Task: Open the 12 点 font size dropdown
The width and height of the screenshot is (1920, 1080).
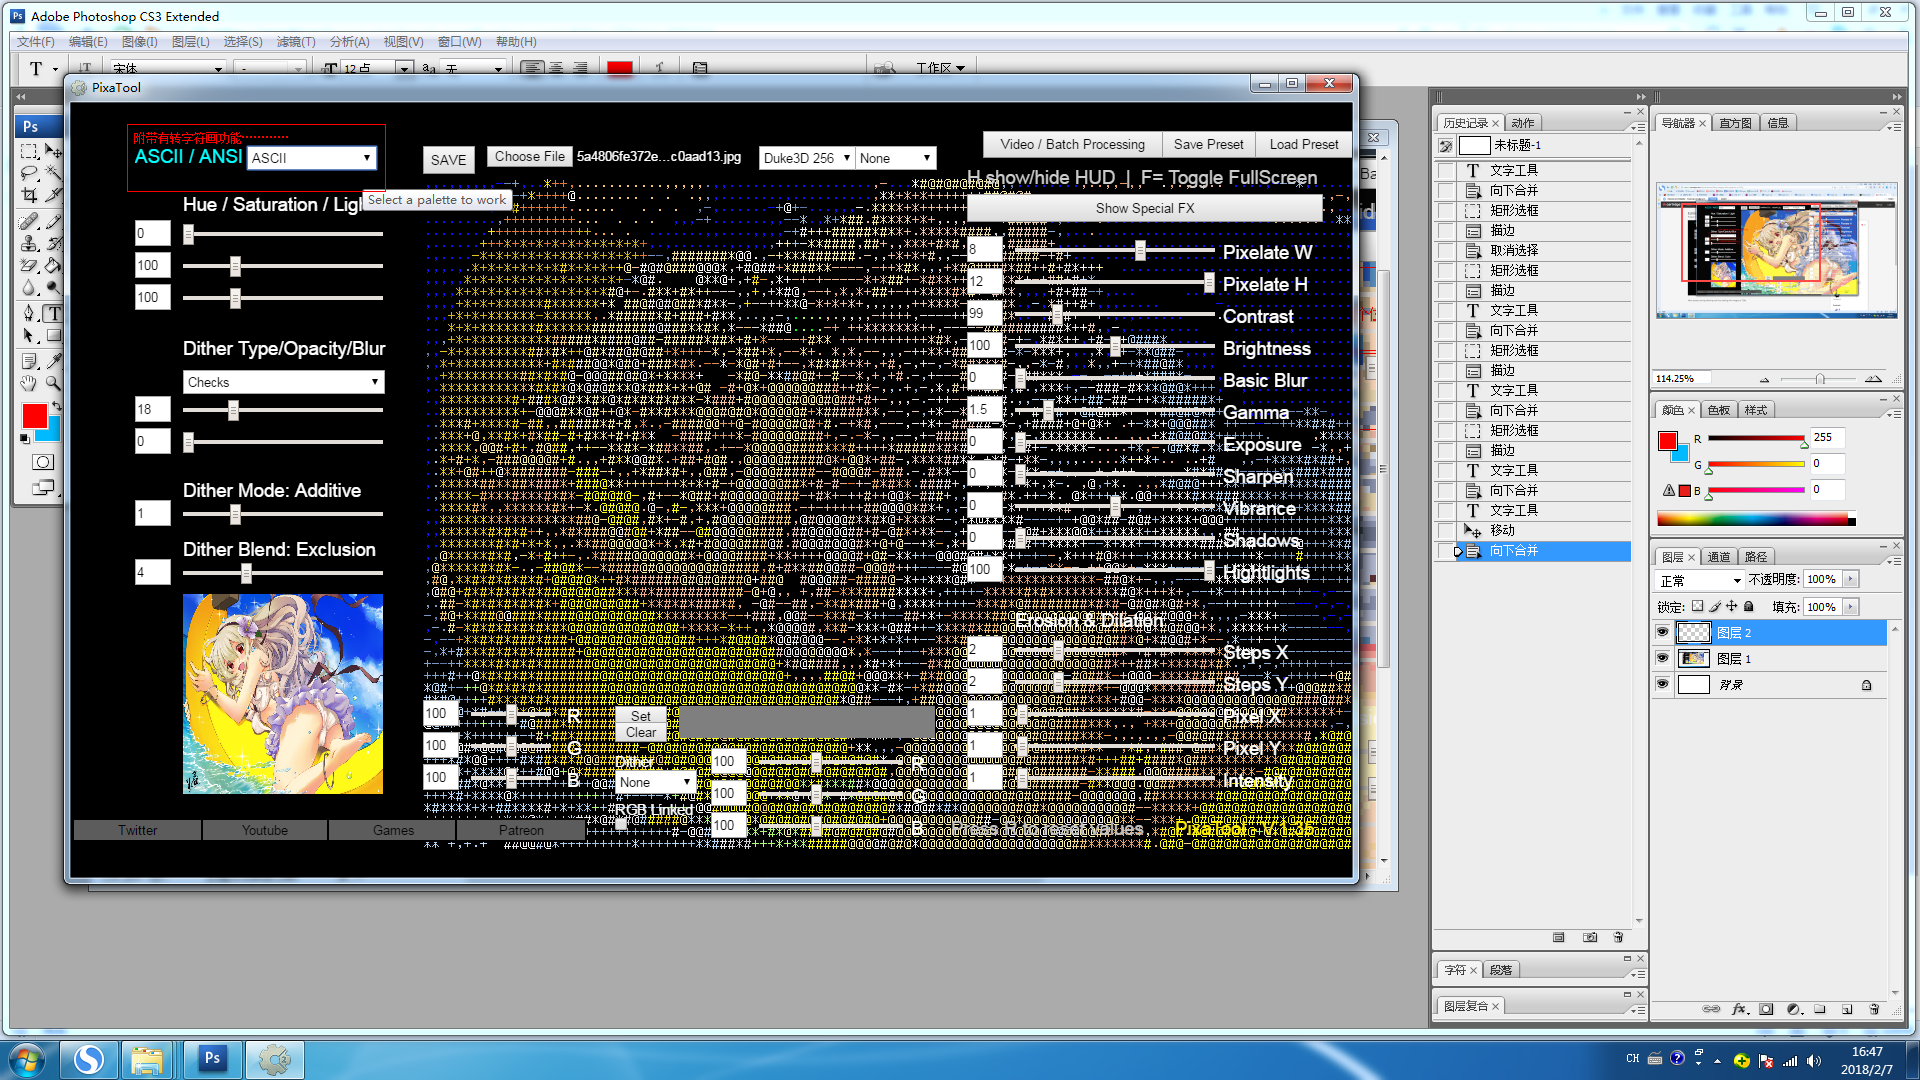Action: [404, 68]
